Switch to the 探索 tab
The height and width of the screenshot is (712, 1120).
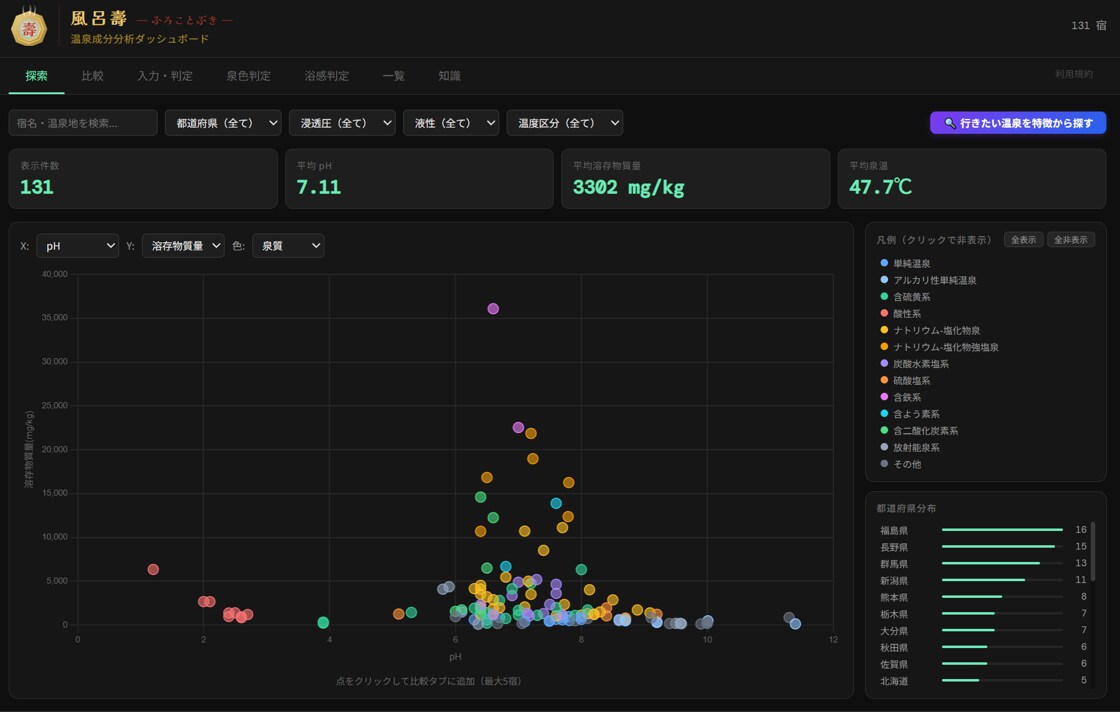pyautogui.click(x=36, y=76)
